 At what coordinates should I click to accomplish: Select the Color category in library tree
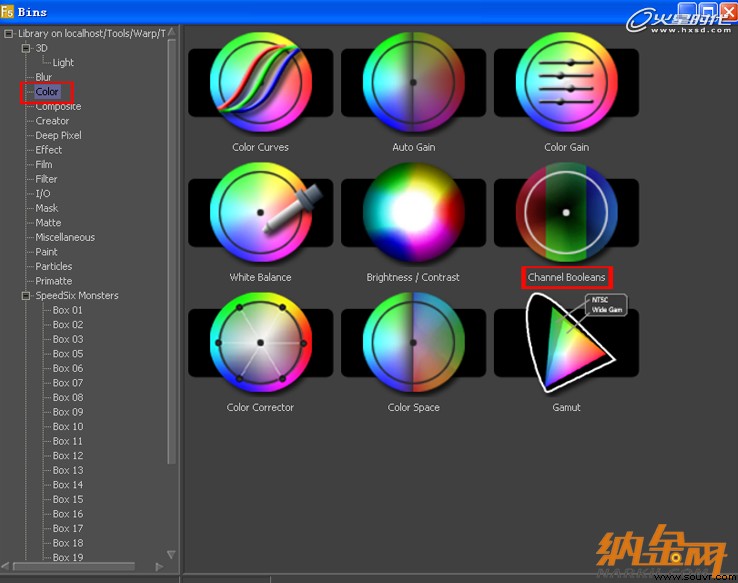click(x=47, y=92)
